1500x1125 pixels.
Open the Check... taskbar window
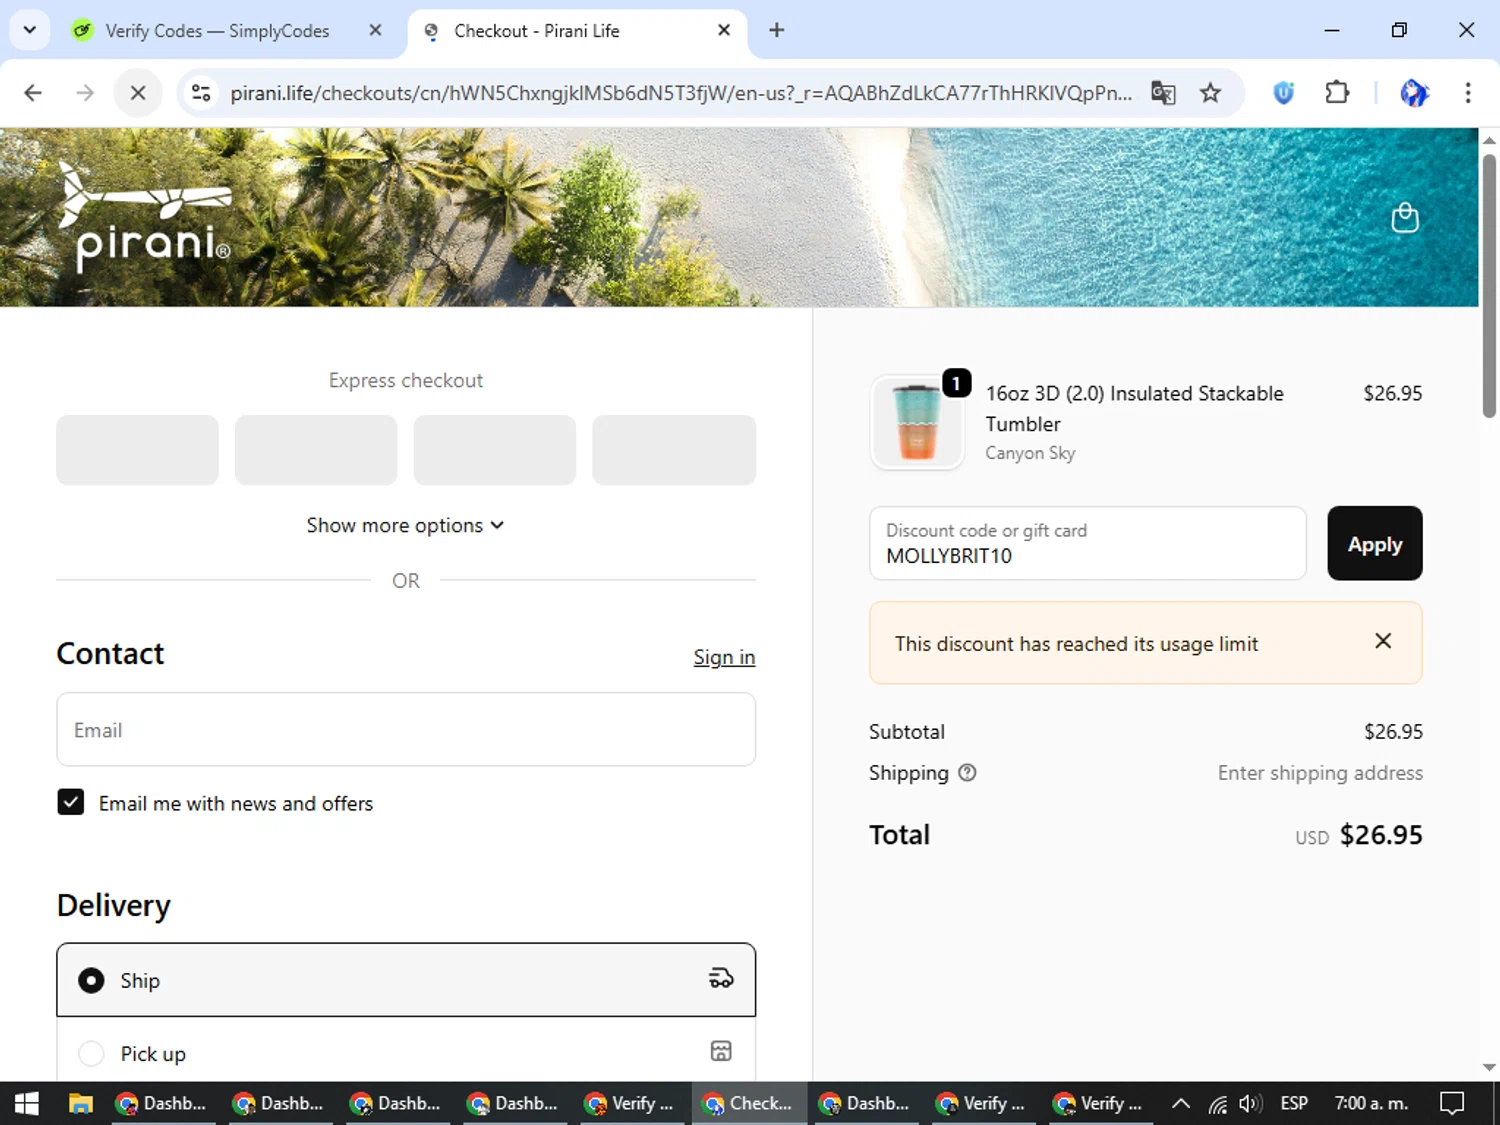[749, 1103]
